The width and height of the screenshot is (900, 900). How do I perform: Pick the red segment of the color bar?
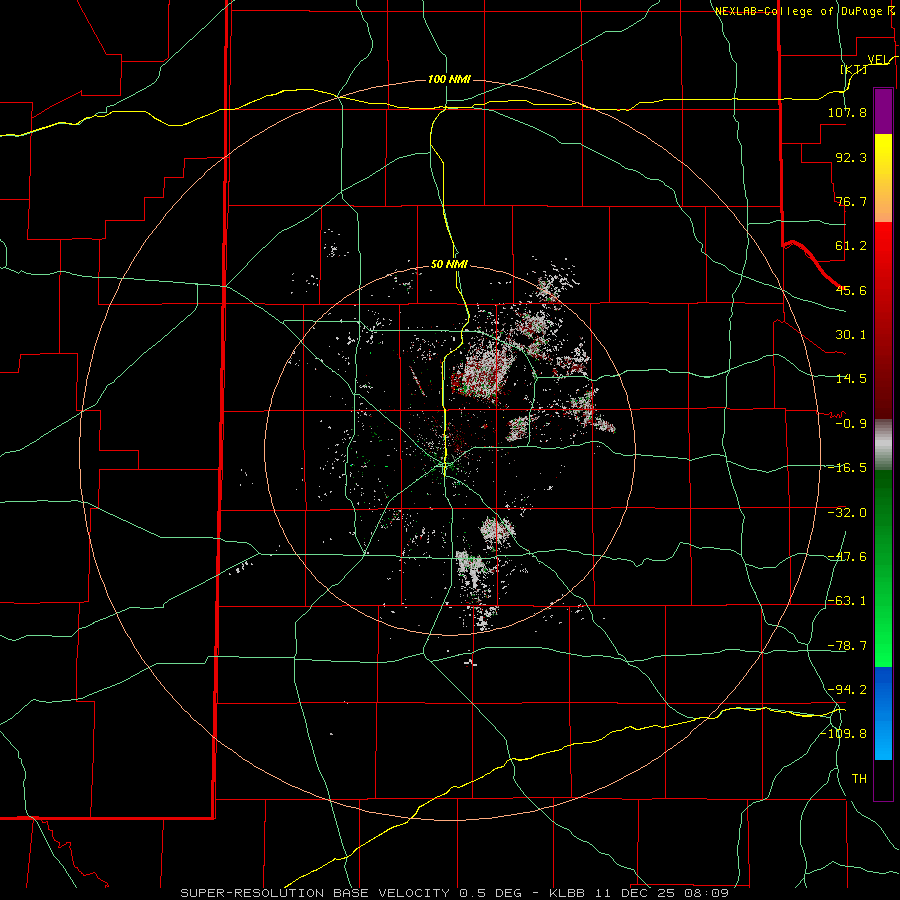883,320
